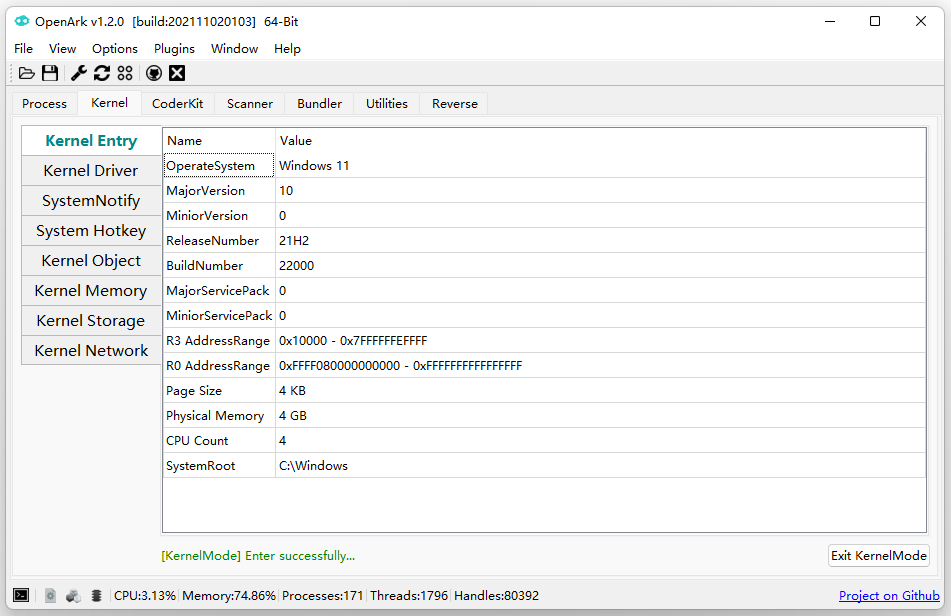Open settings via the wrench toolbar icon

click(x=77, y=72)
